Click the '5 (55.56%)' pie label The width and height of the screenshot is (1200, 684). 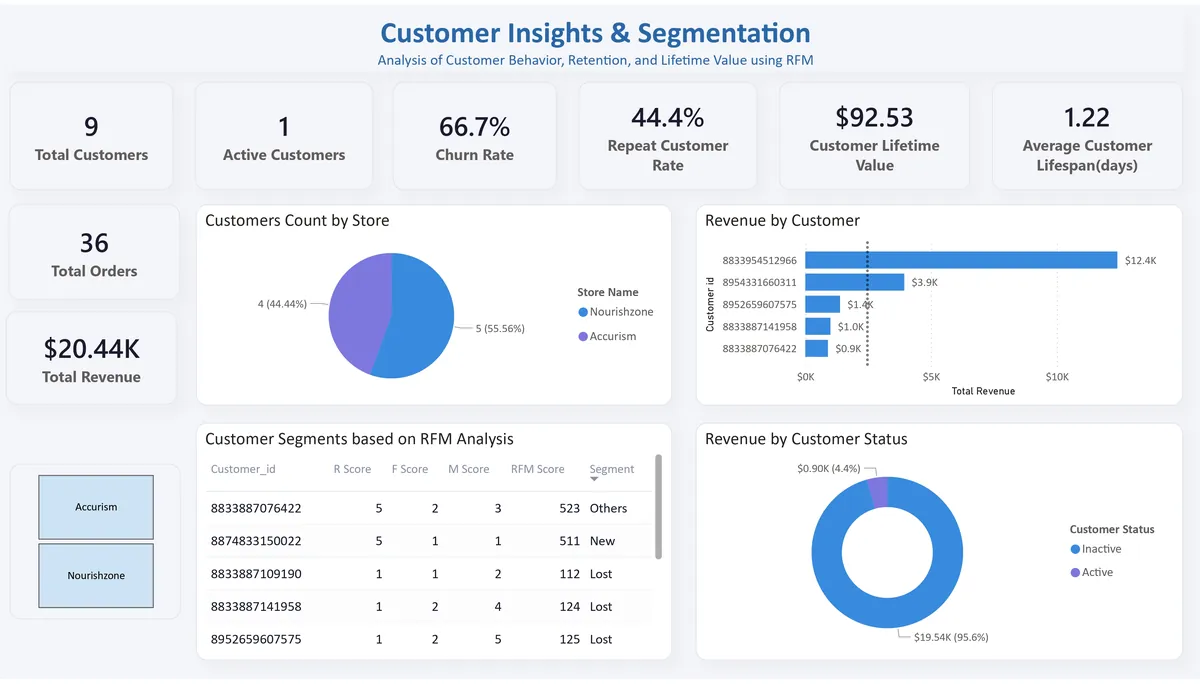pos(500,328)
